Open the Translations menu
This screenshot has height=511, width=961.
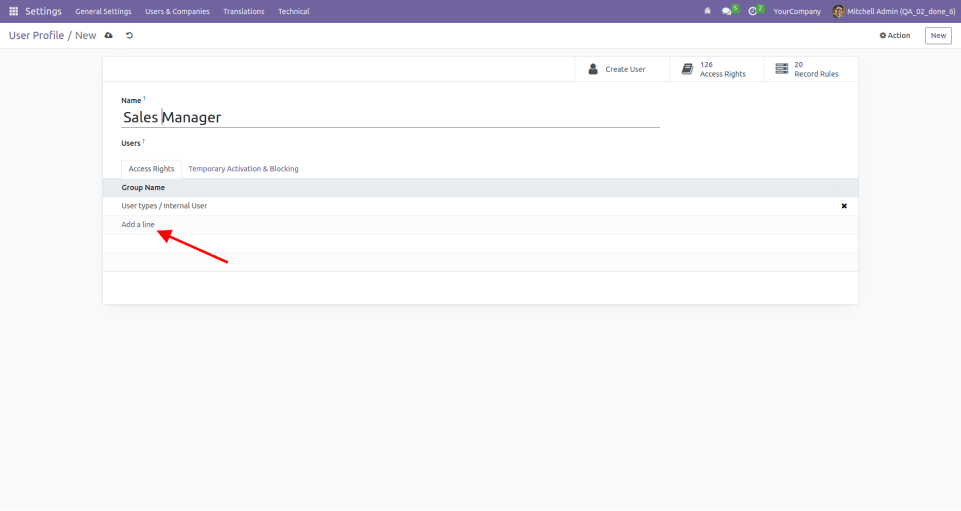pos(244,11)
